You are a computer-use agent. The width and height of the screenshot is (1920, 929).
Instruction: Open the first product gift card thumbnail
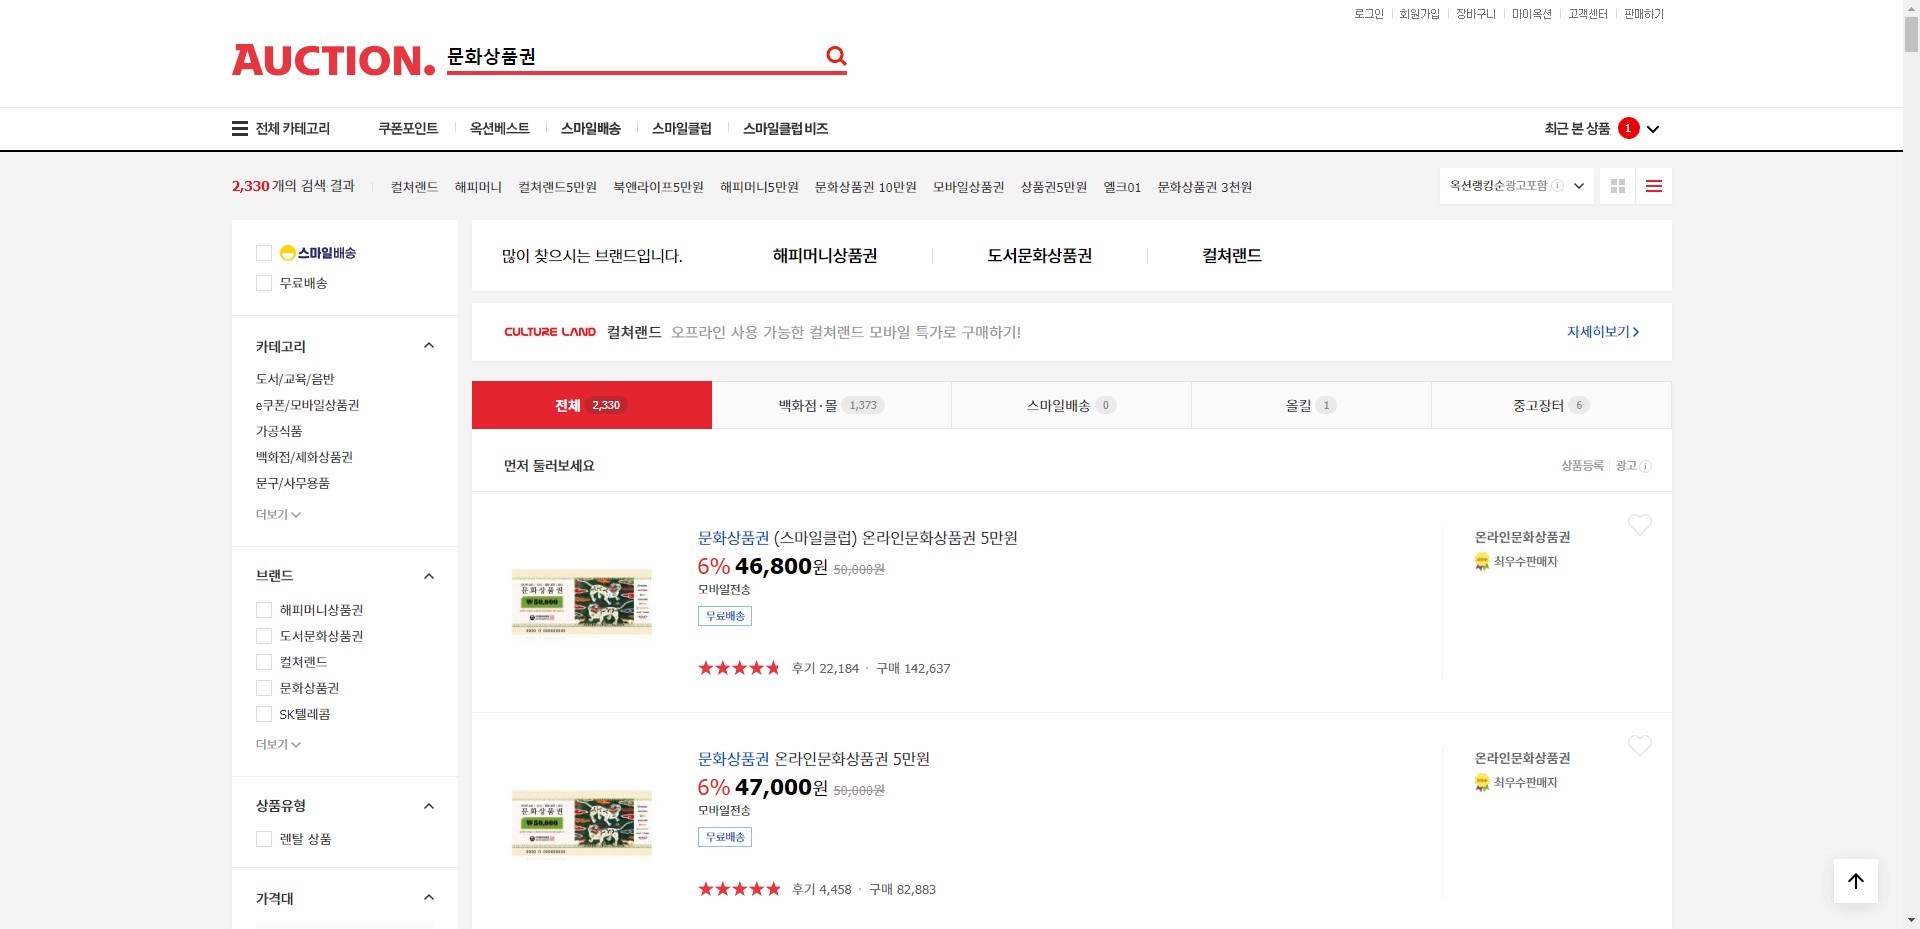(581, 602)
